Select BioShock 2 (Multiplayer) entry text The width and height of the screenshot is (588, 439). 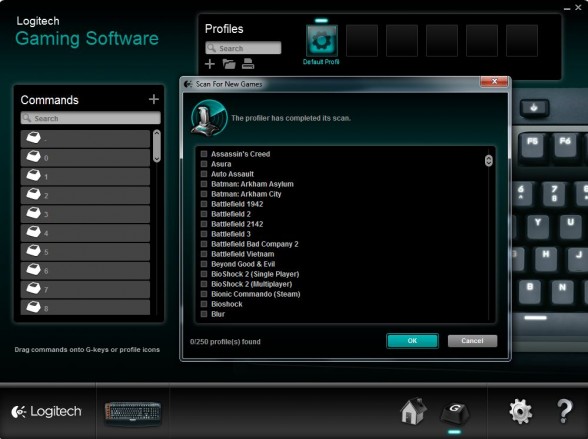point(252,284)
